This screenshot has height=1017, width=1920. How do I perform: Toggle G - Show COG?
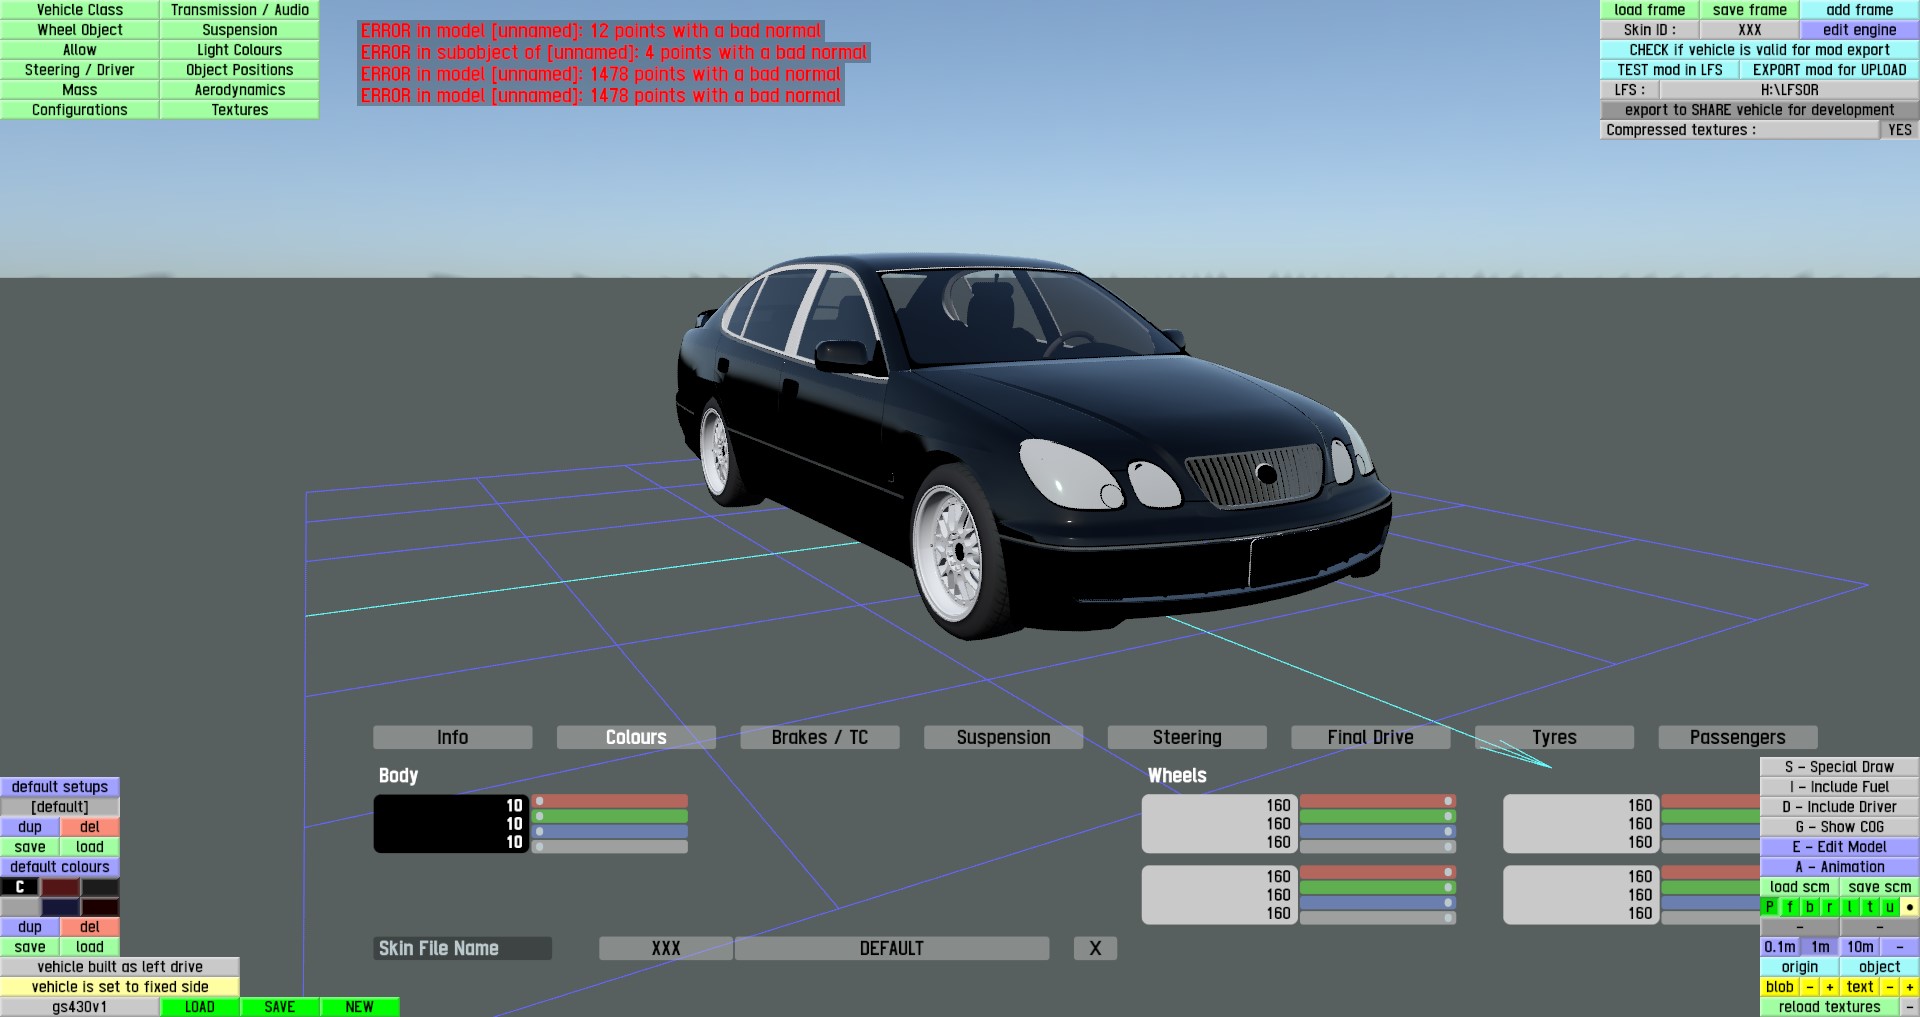click(x=1840, y=827)
